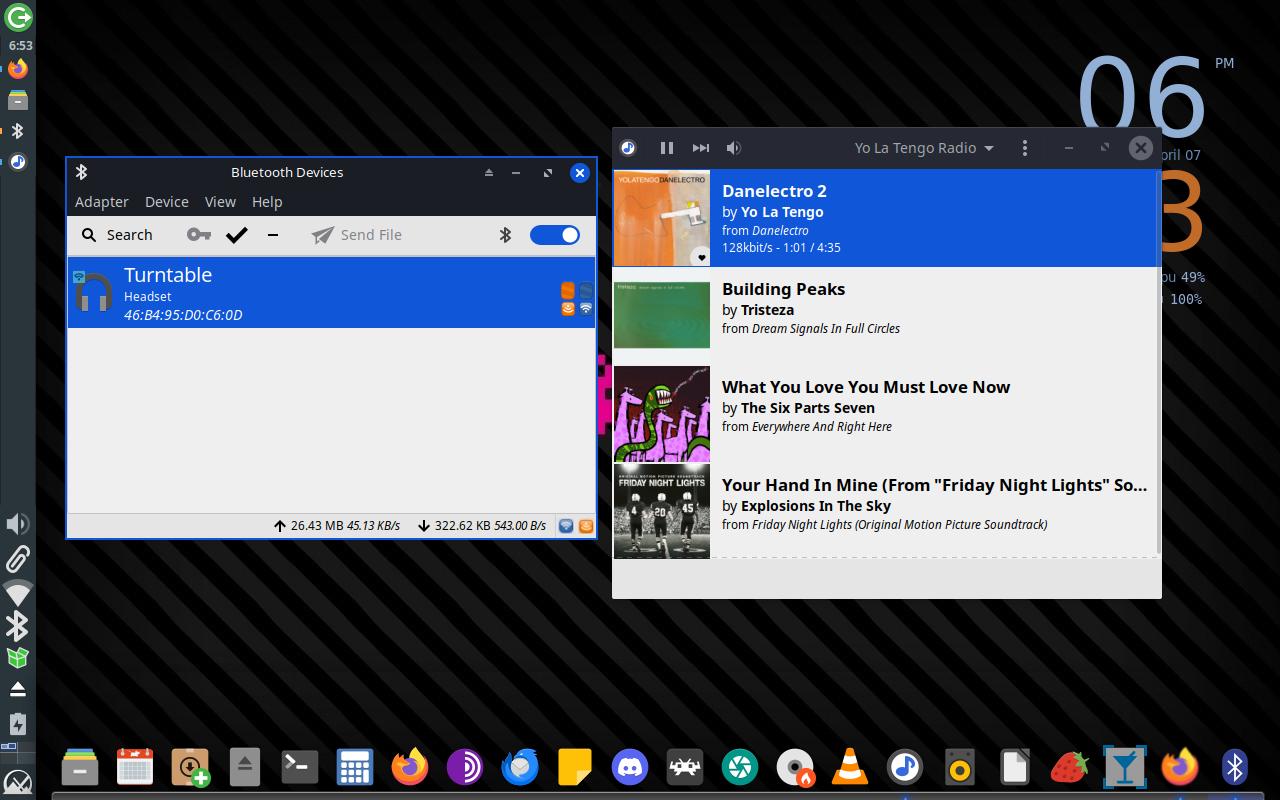This screenshot has height=800, width=1280.
Task: Click the Remove device minus icon
Action: click(x=273, y=235)
